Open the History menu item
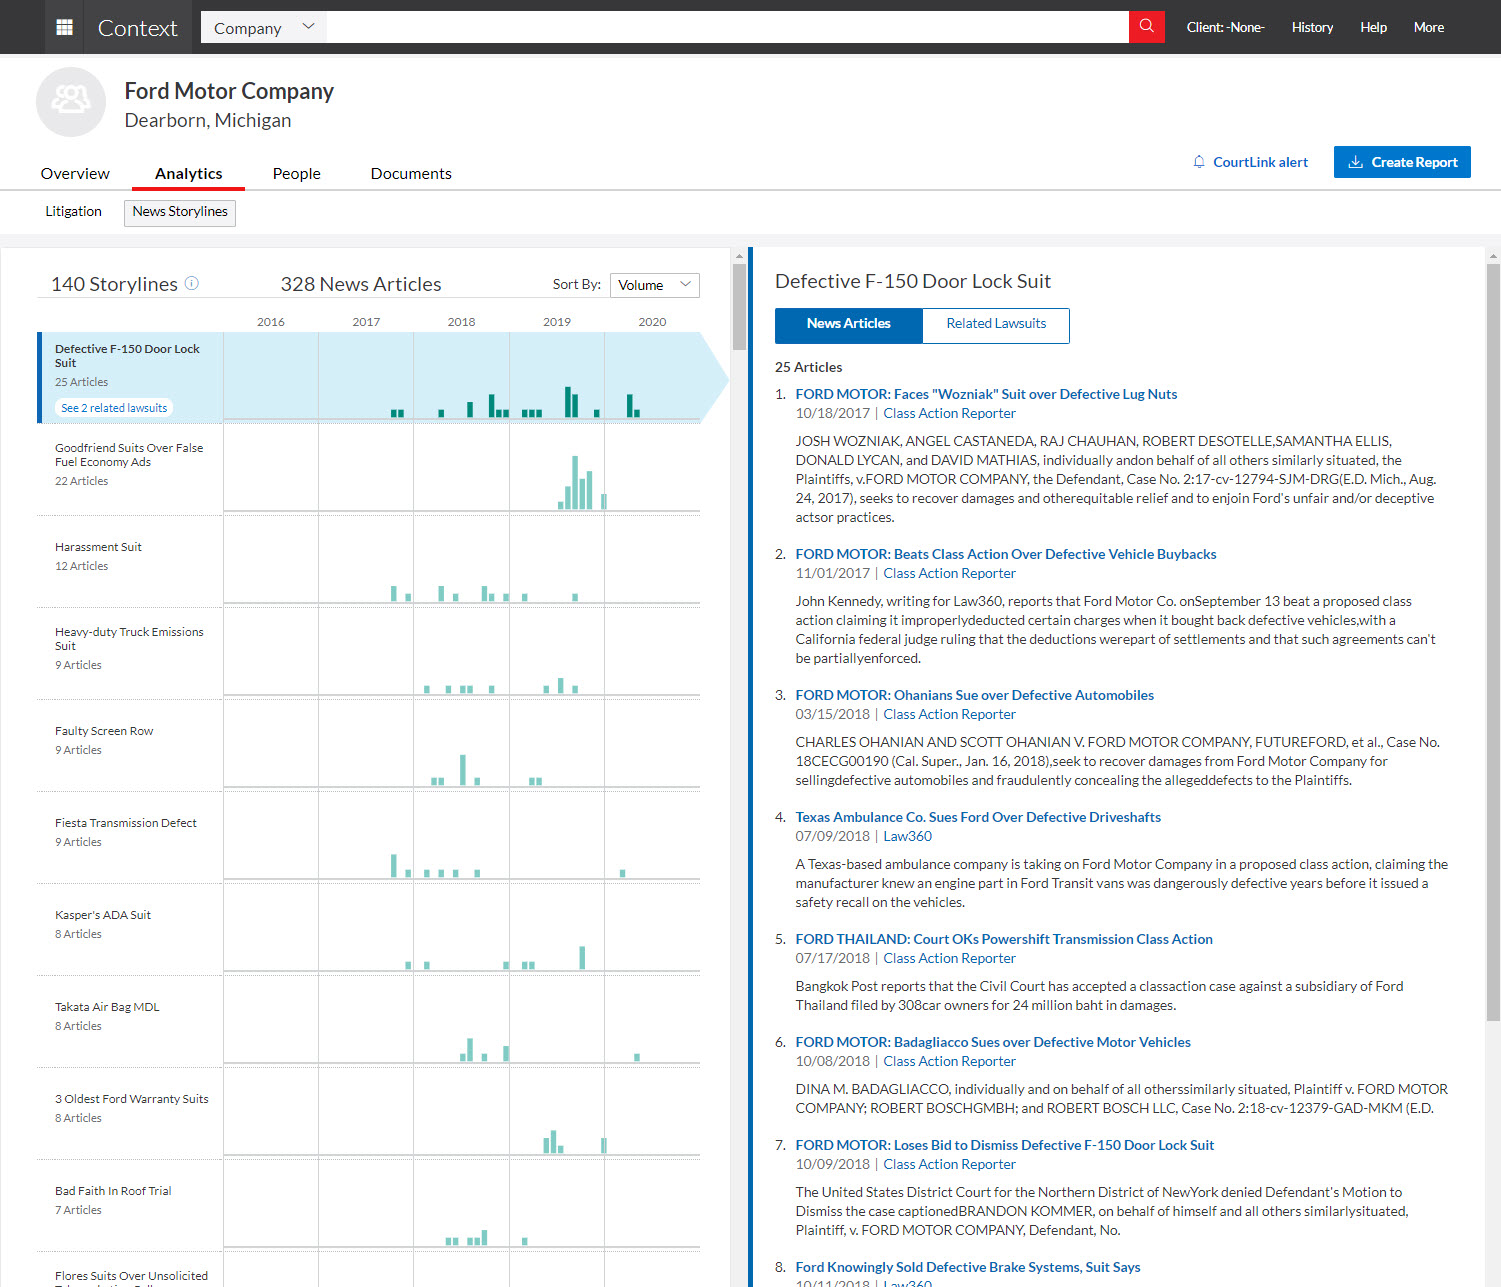 click(1312, 27)
